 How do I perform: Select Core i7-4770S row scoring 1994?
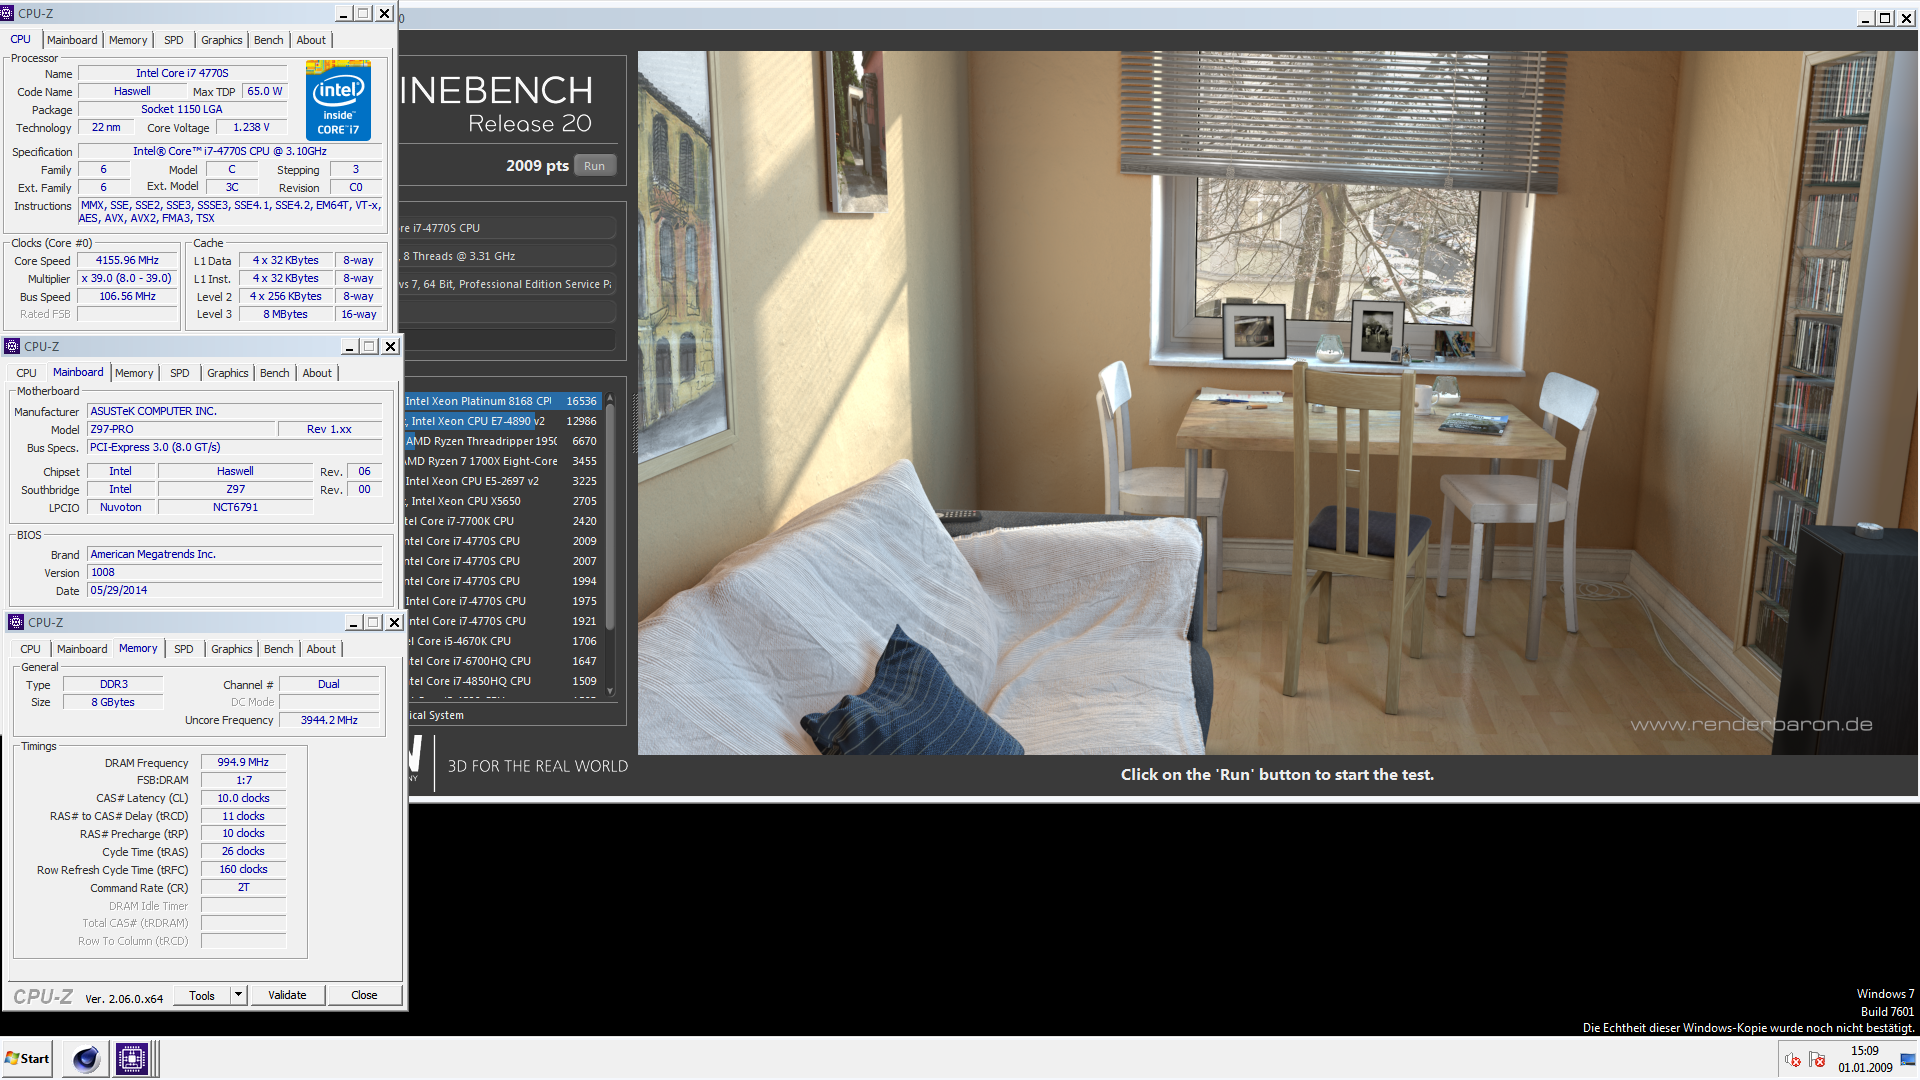click(502, 581)
